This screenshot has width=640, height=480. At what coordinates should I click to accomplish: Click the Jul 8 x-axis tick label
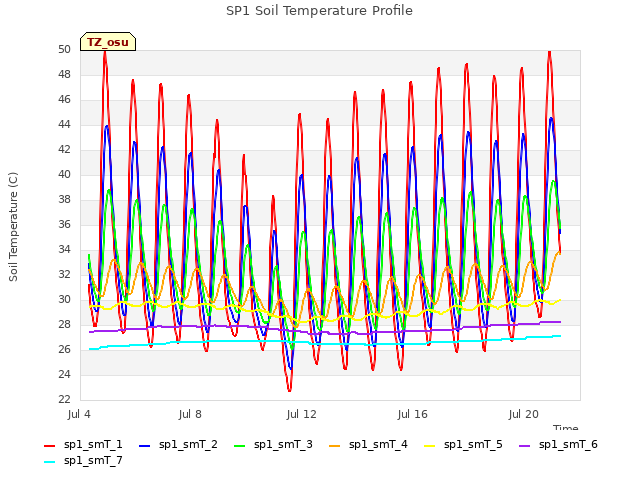[x=190, y=415]
